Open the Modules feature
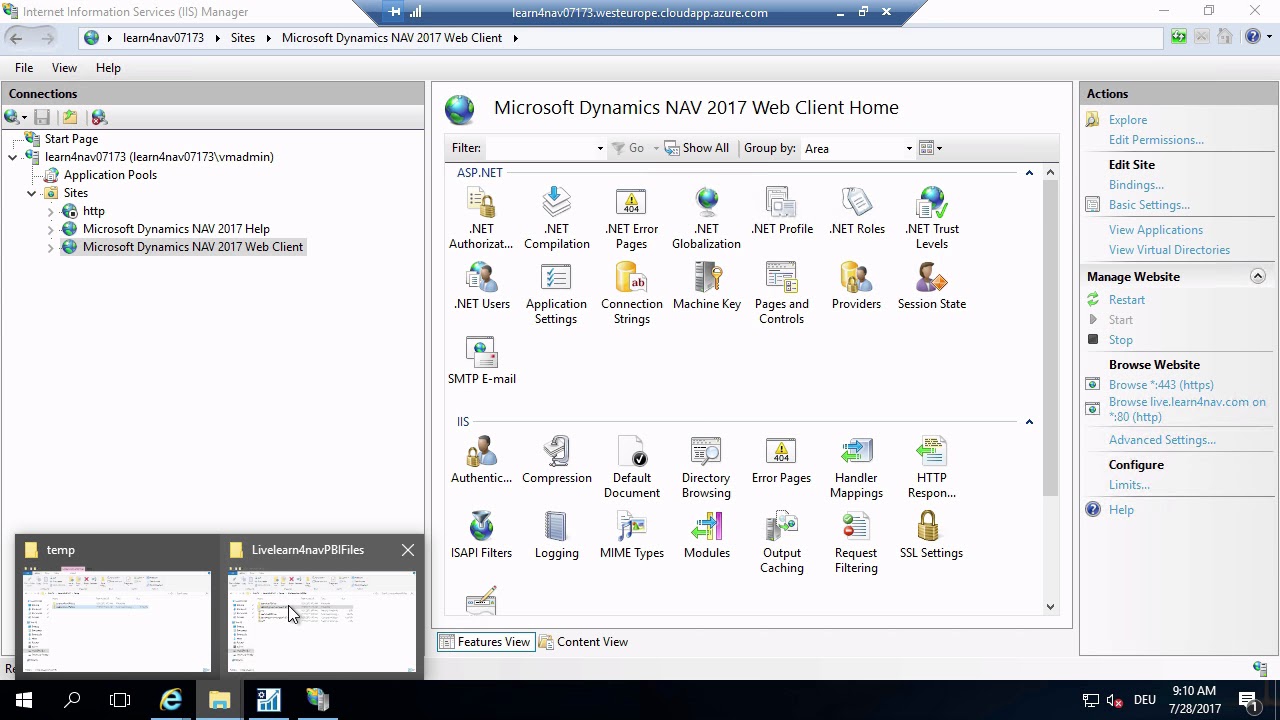Viewport: 1280px width, 720px height. tap(706, 535)
